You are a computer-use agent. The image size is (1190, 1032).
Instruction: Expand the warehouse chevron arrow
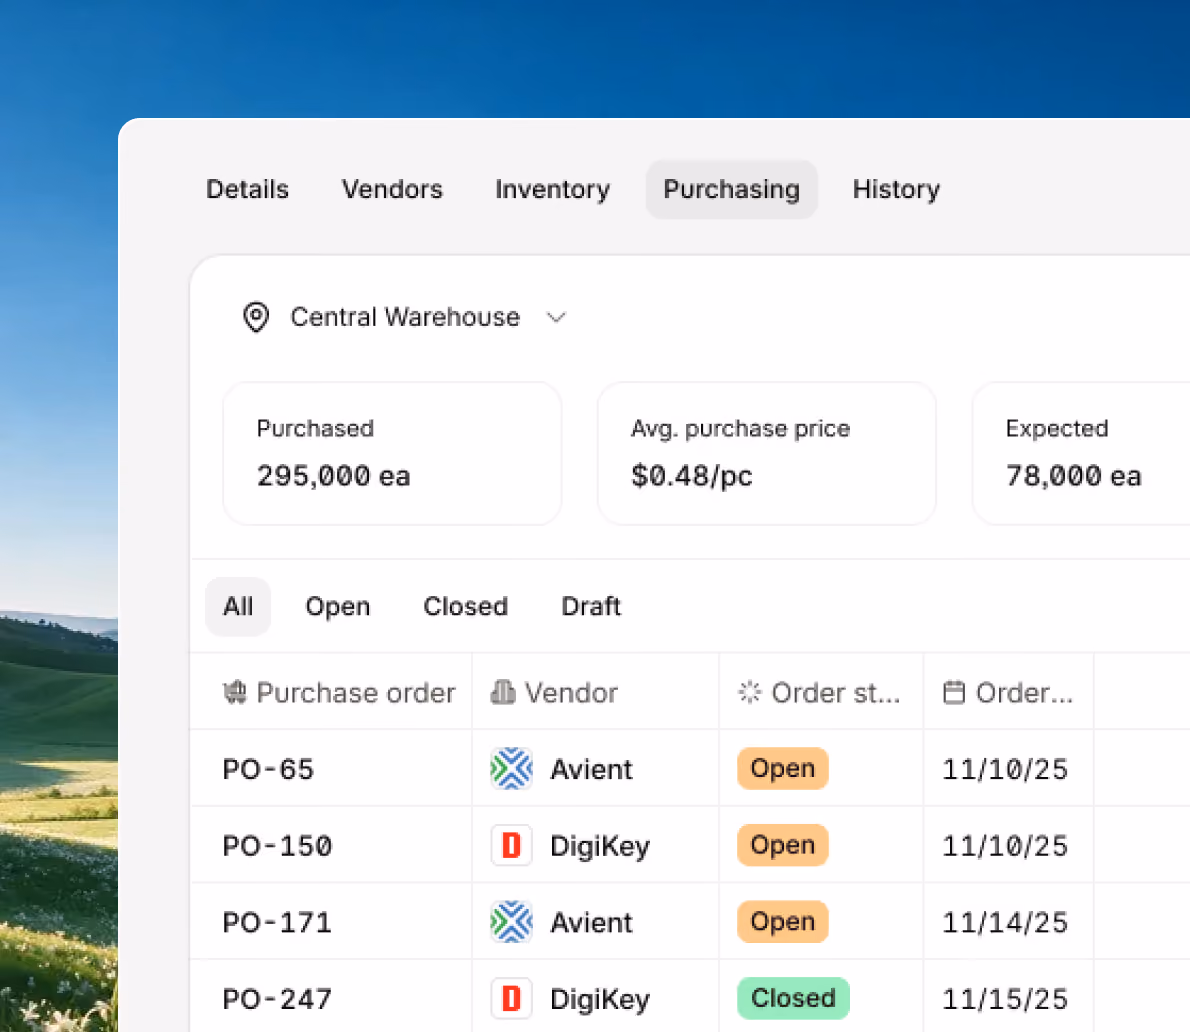(x=556, y=317)
